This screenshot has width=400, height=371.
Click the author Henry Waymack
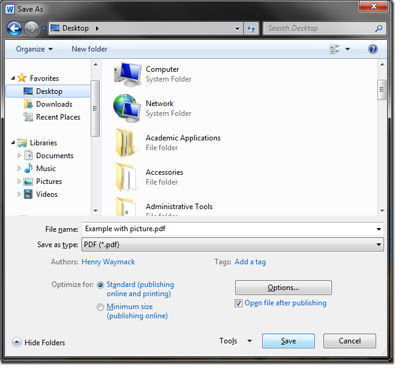(x=108, y=262)
